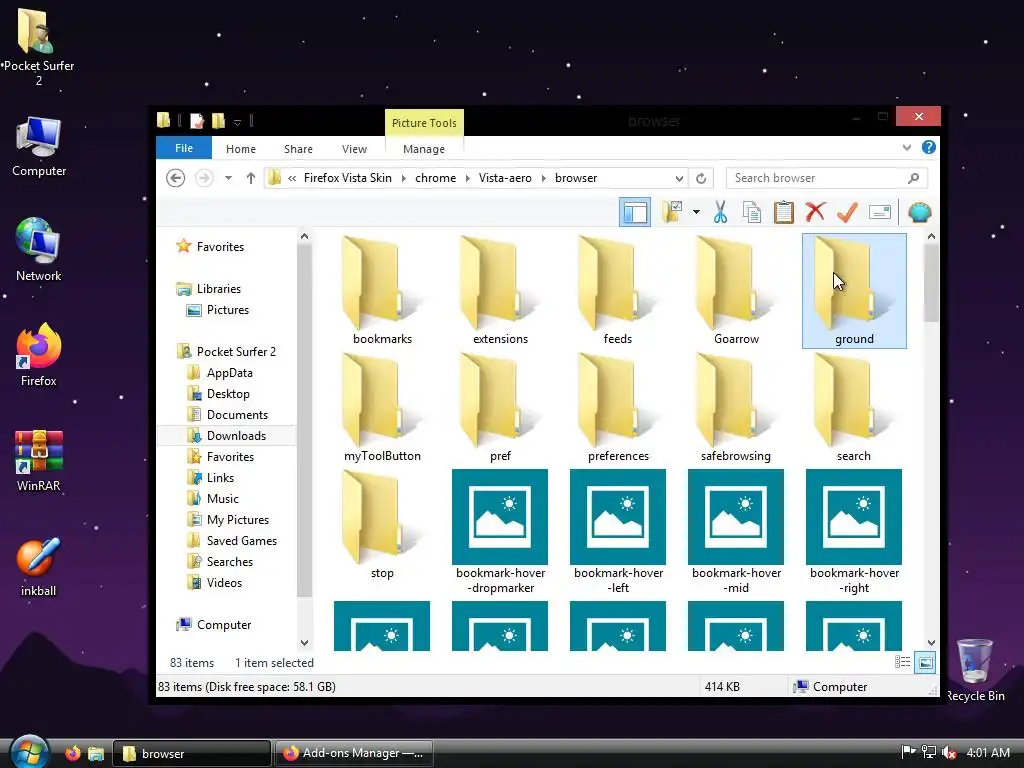Open the File ribbon tab
1024x768 pixels.
coord(184,148)
